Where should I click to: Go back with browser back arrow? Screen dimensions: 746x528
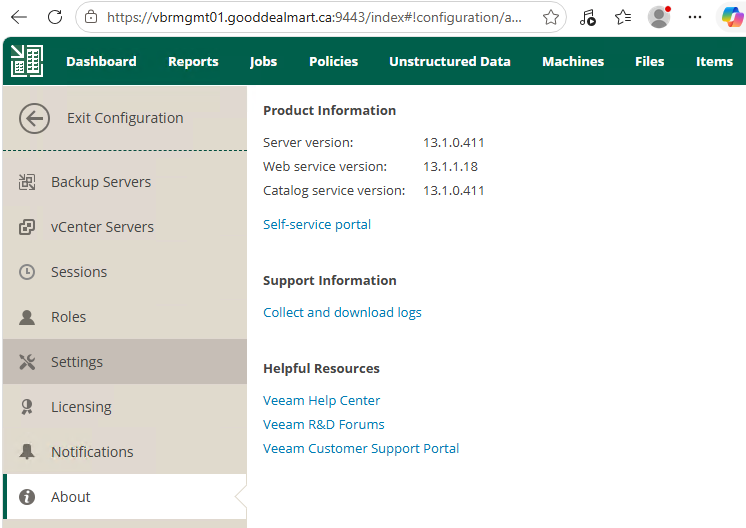pyautogui.click(x=19, y=18)
